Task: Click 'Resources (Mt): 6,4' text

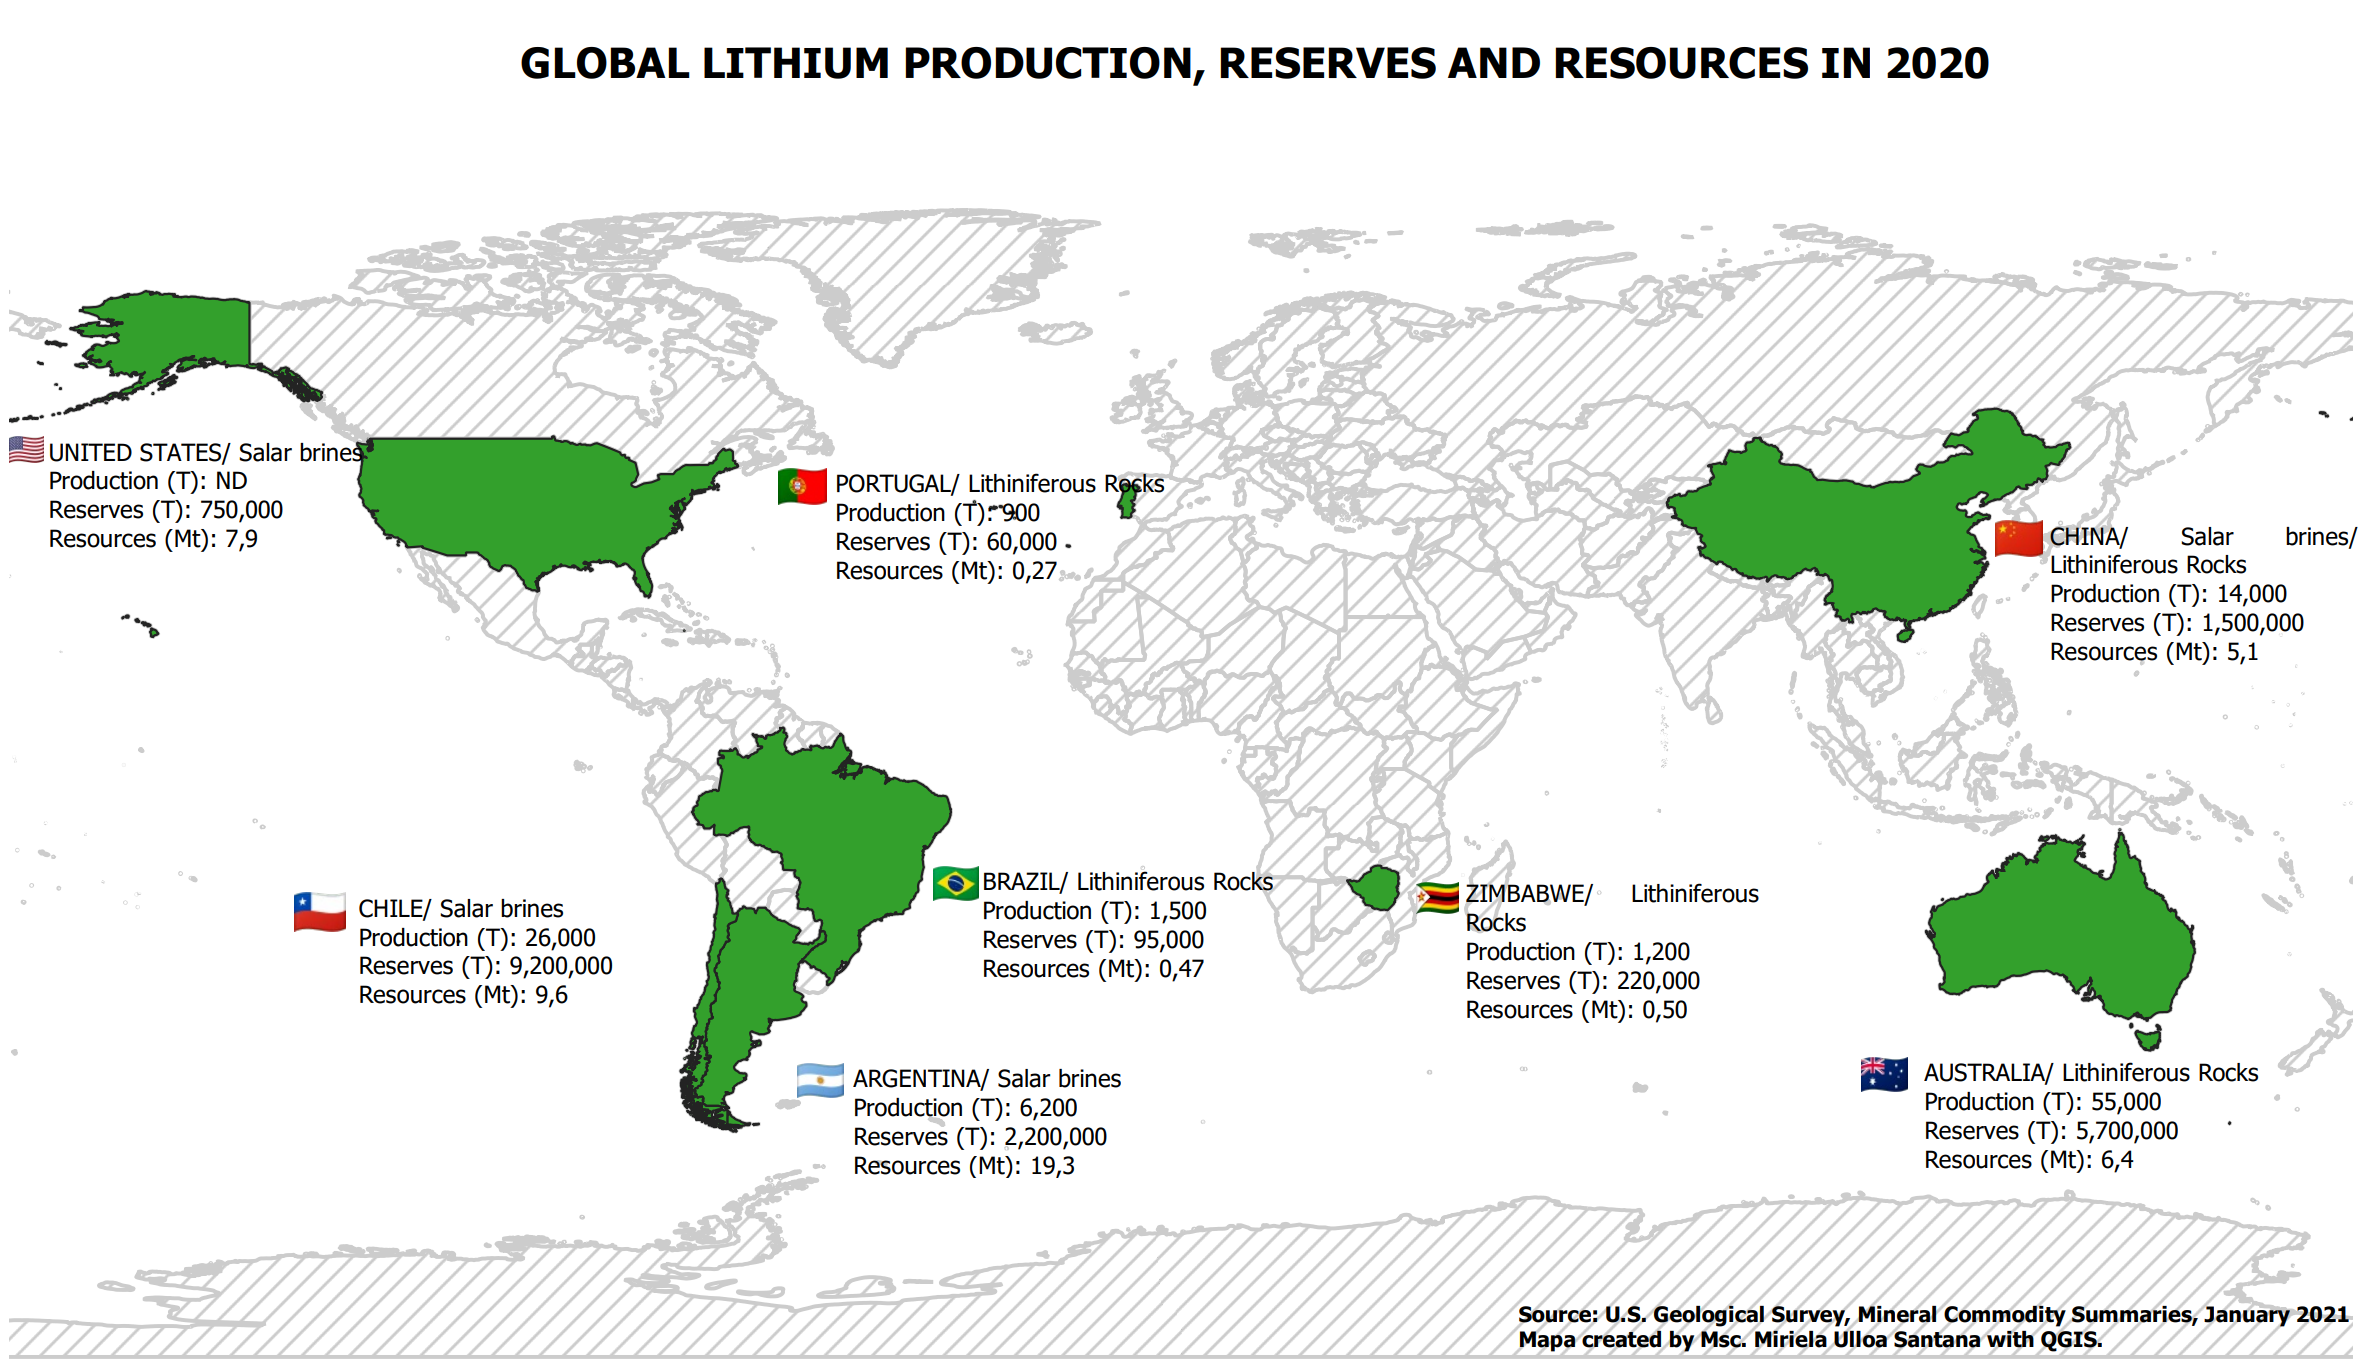Action: [x=2029, y=1160]
